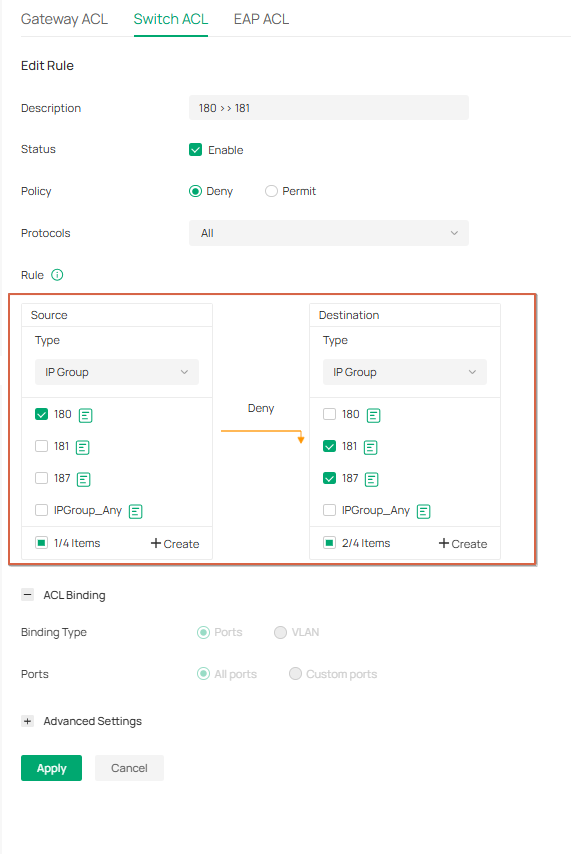The width and height of the screenshot is (571, 854).
Task: Open Source Type IP Group dropdown
Action: tap(117, 373)
